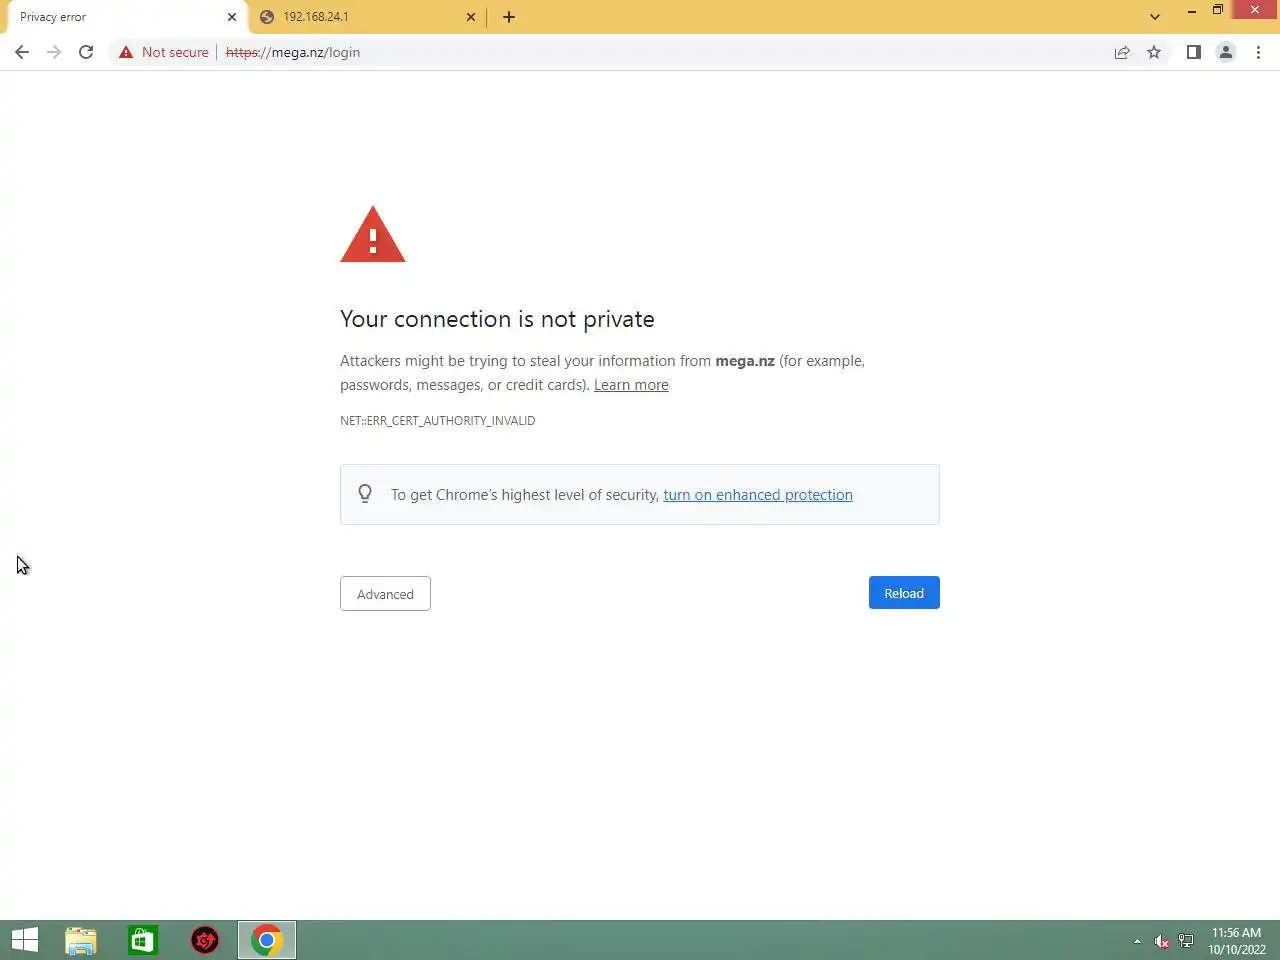1280x960 pixels.
Task: Open the Windows Start button
Action: pos(25,940)
